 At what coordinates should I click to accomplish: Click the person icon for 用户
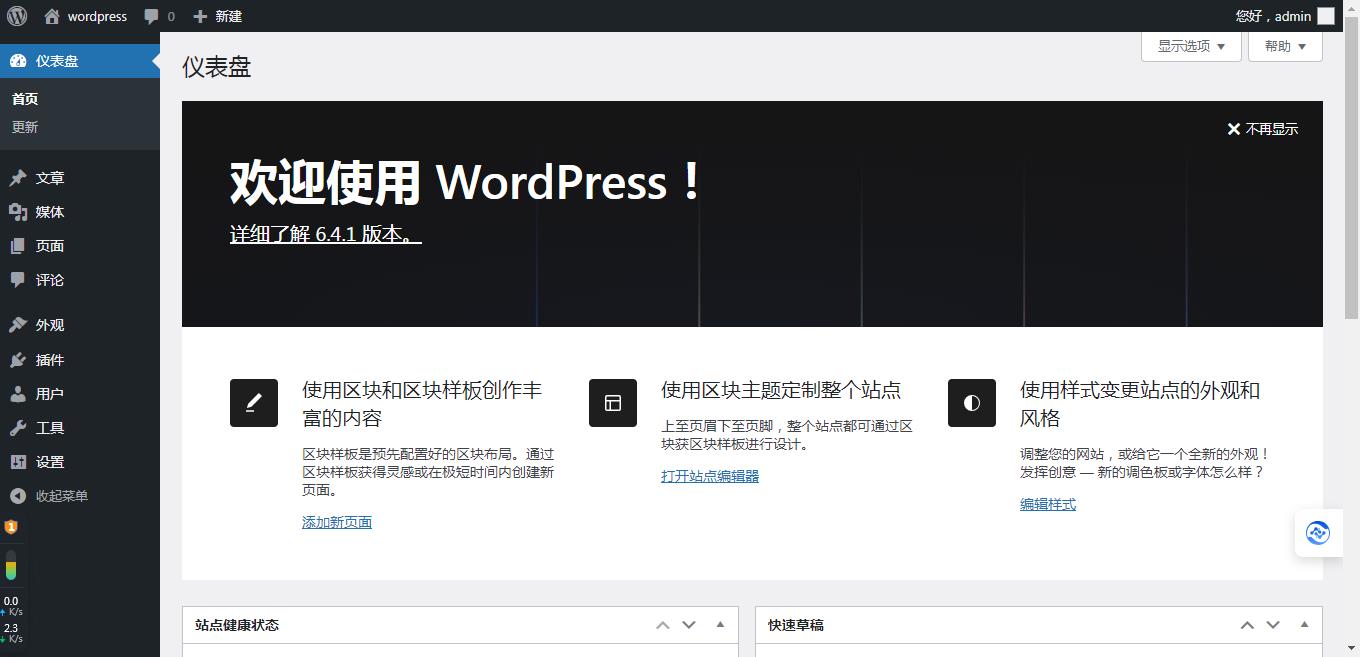point(18,394)
